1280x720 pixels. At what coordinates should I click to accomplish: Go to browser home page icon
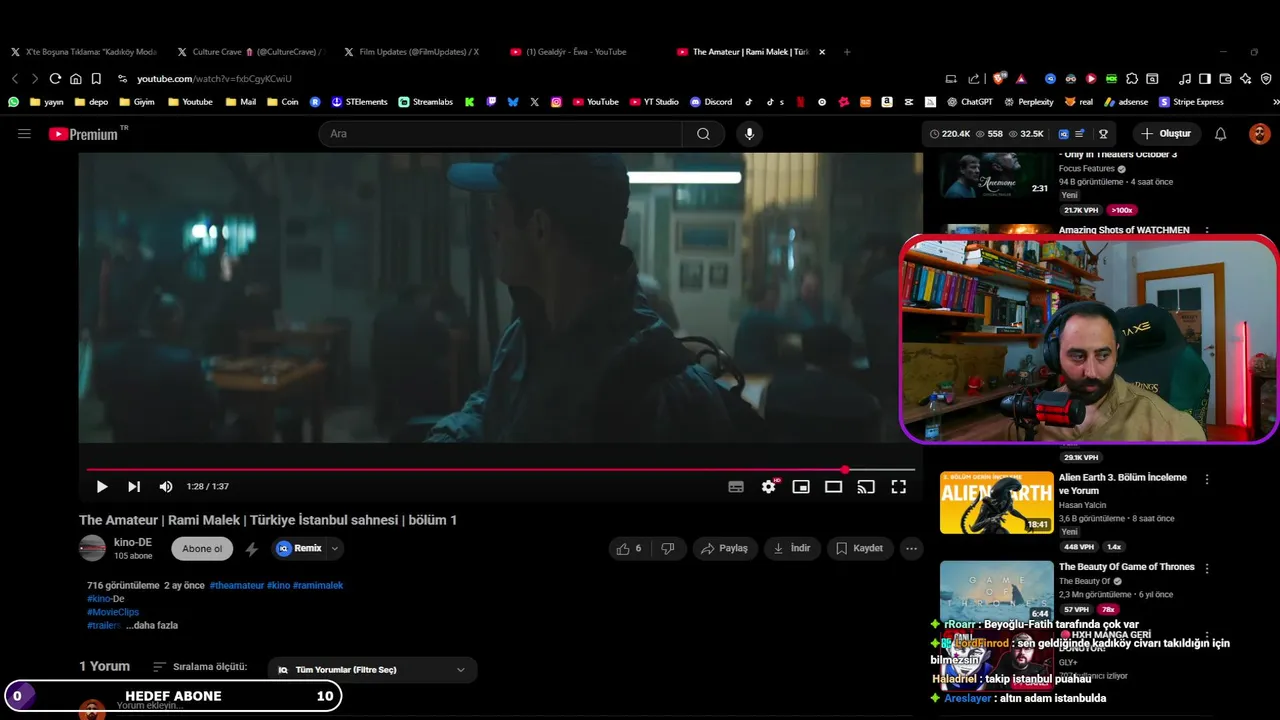click(75, 79)
